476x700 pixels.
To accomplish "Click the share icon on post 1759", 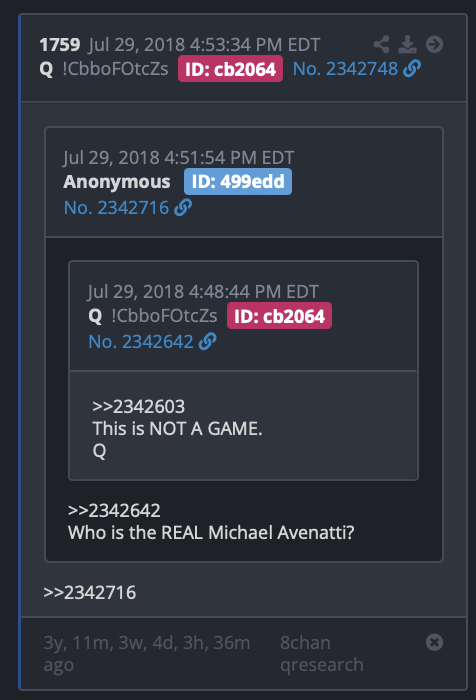I will (381, 44).
